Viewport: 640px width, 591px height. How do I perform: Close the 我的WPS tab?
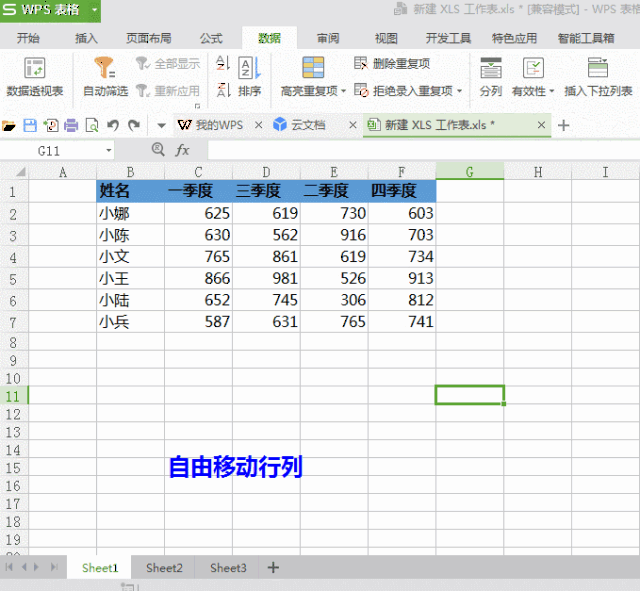[258, 125]
